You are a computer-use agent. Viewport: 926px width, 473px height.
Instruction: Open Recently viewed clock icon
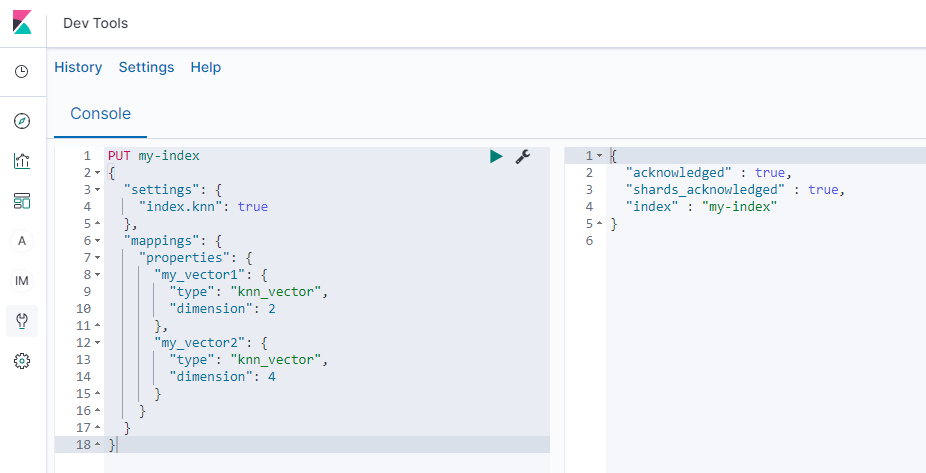(x=22, y=72)
